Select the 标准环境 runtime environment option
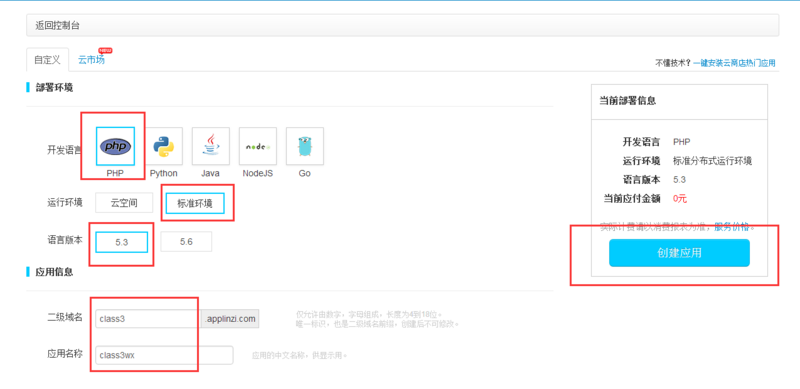 (195, 203)
